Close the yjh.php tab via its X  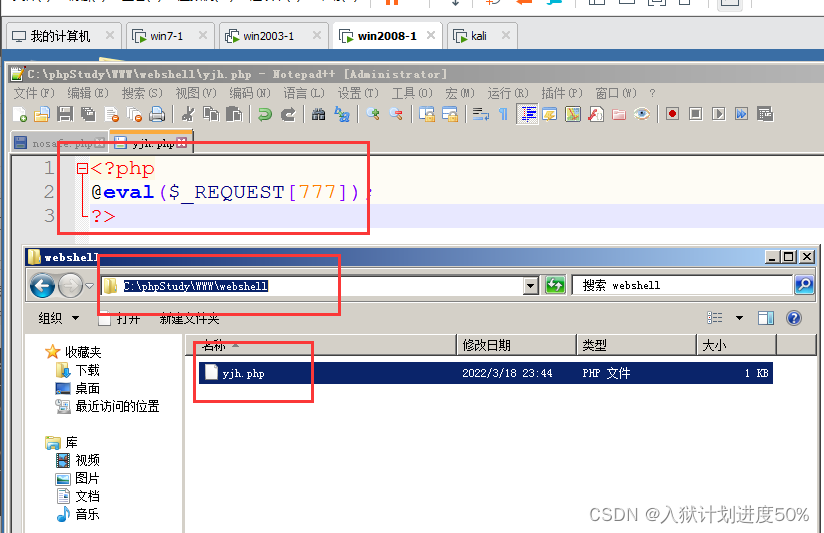point(182,142)
